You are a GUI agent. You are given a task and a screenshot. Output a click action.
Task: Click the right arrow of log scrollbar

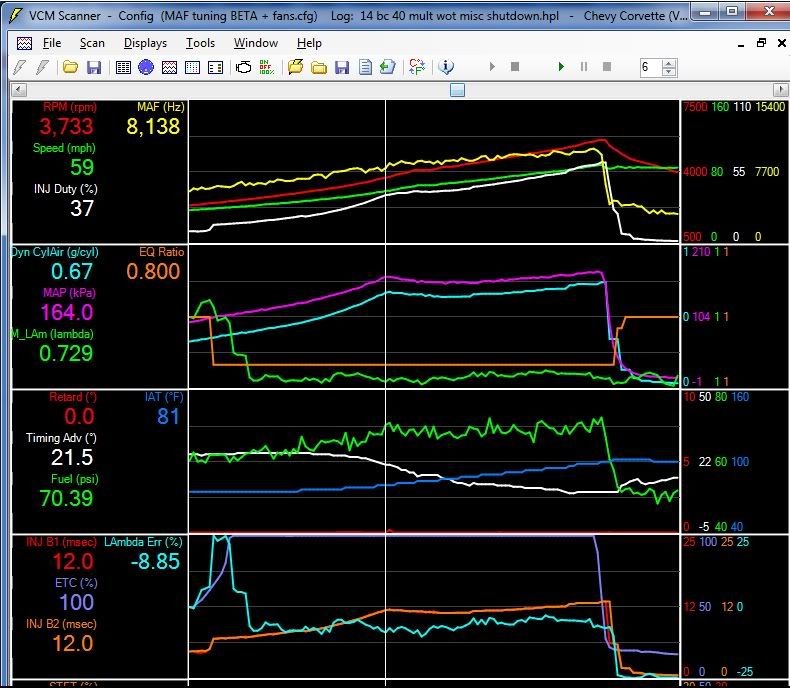780,90
